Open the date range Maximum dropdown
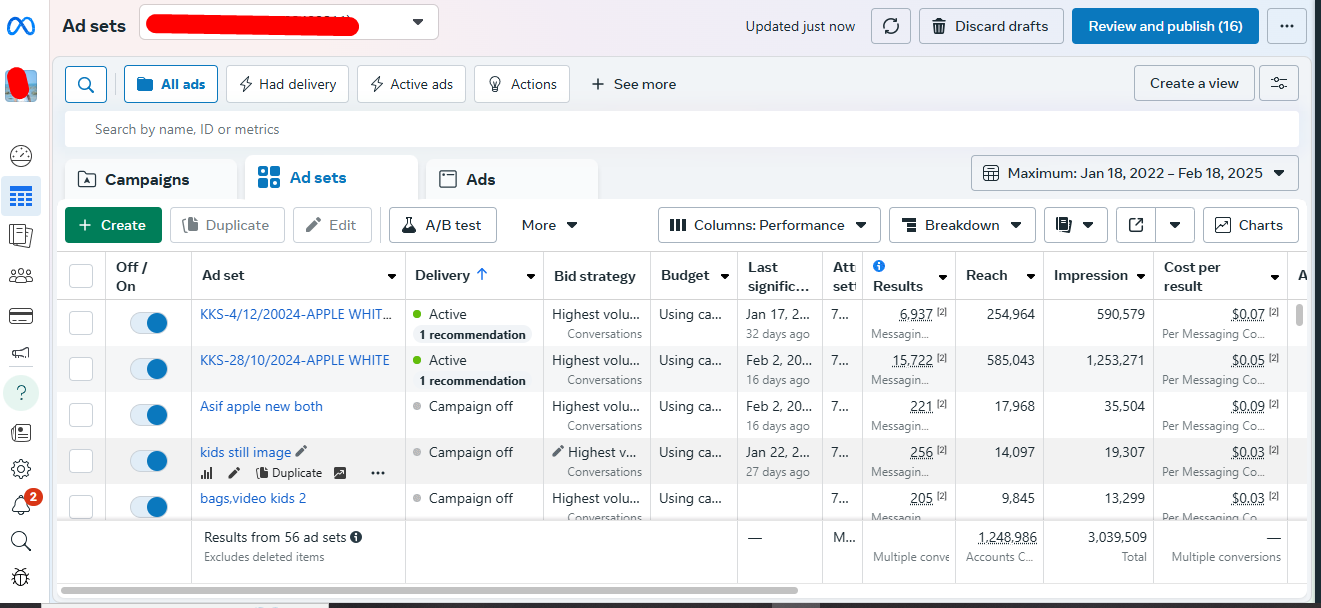Viewport: 1321px width, 608px height. pyautogui.click(x=1134, y=173)
